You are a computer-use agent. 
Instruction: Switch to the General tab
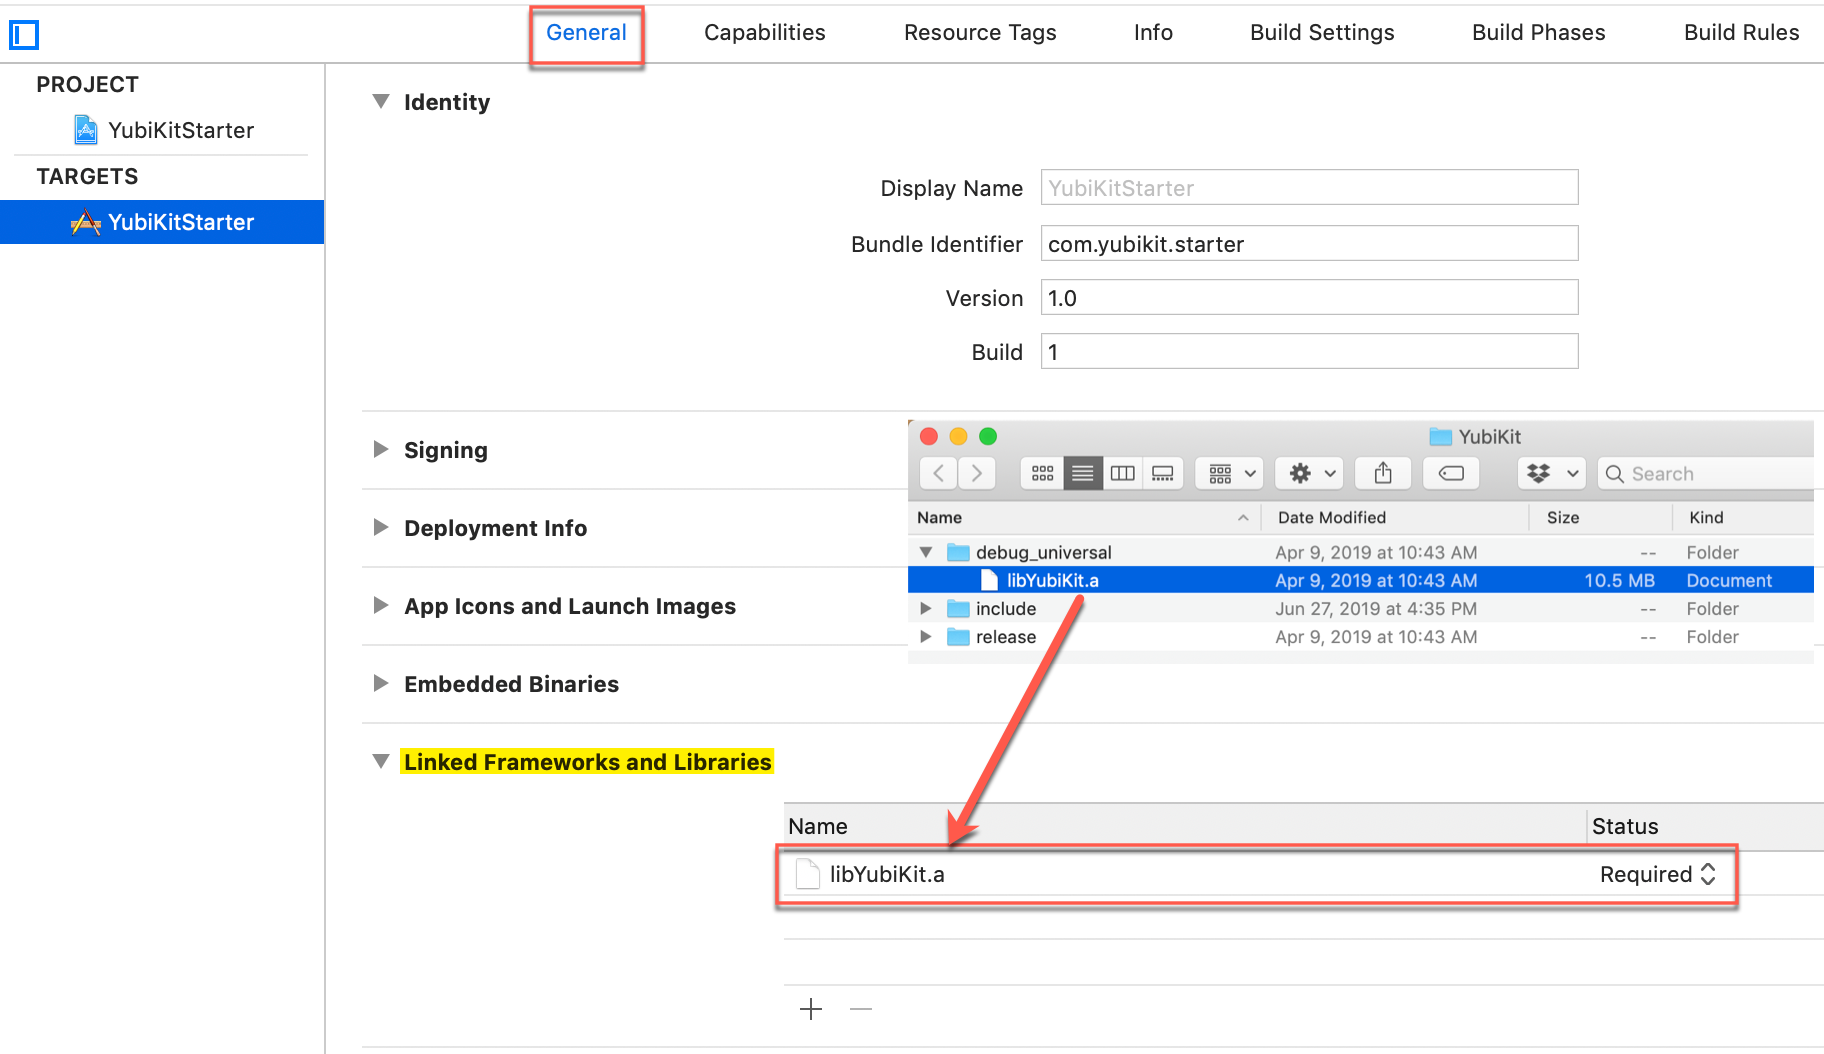click(x=586, y=32)
